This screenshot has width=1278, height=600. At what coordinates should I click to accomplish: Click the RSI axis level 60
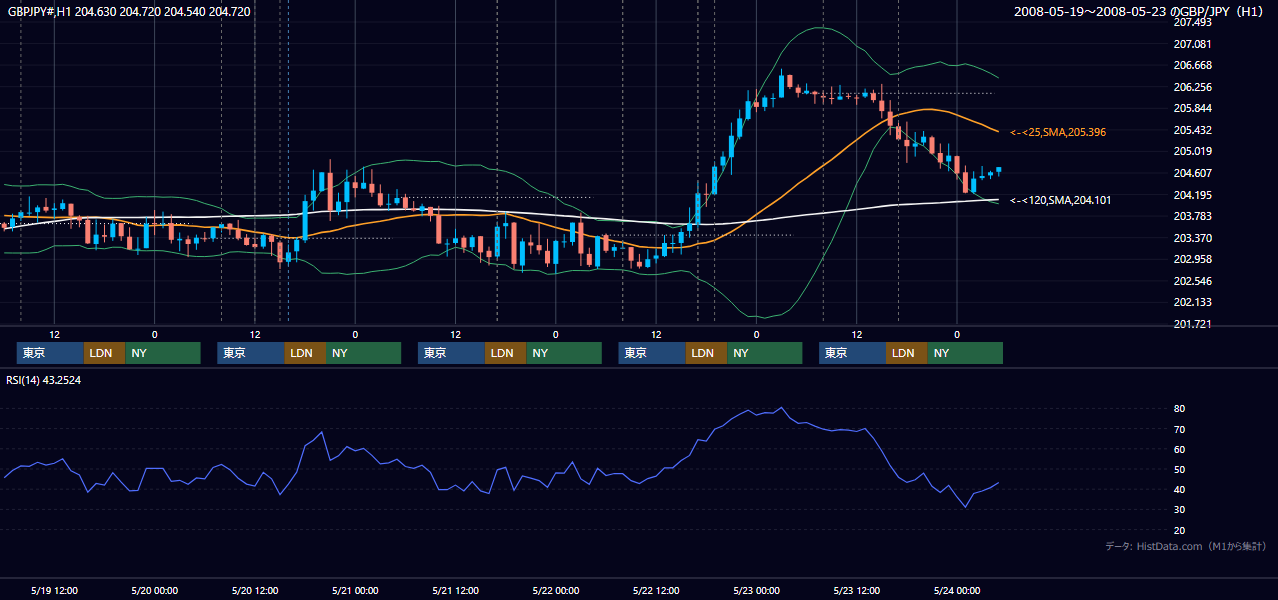1179,449
